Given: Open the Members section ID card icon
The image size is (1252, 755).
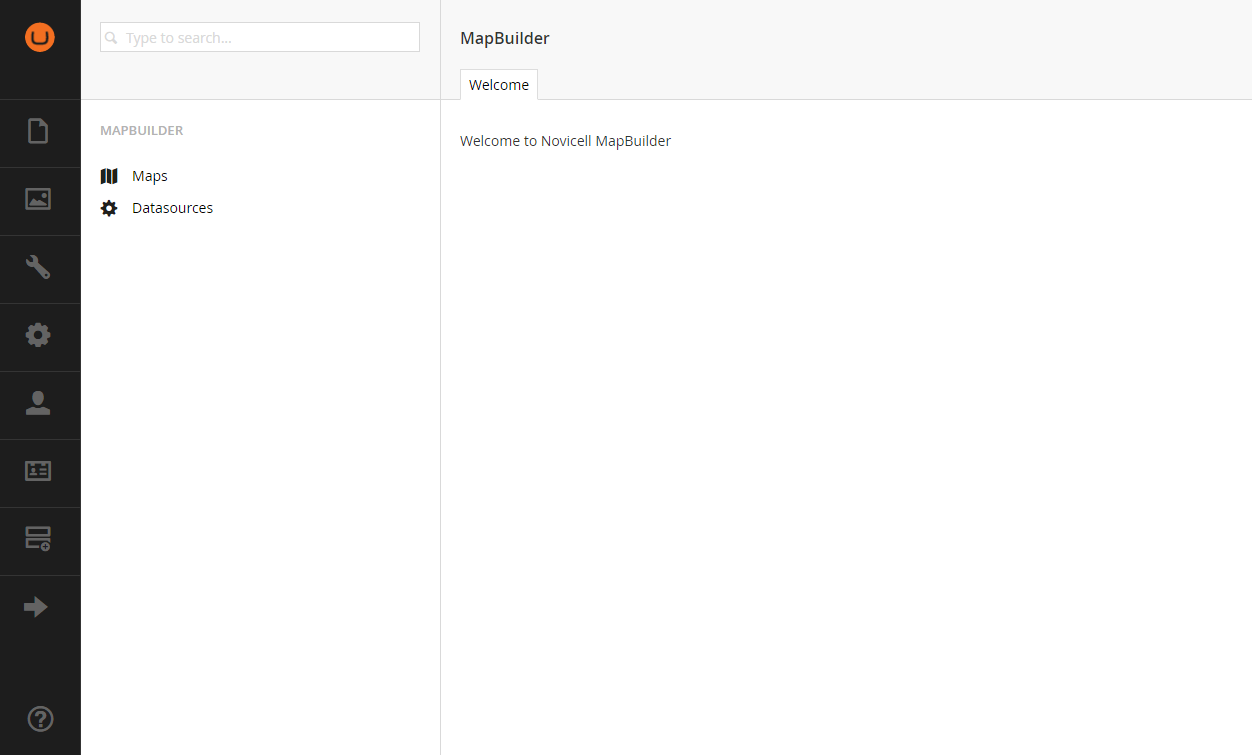Looking at the screenshot, I should point(38,471).
